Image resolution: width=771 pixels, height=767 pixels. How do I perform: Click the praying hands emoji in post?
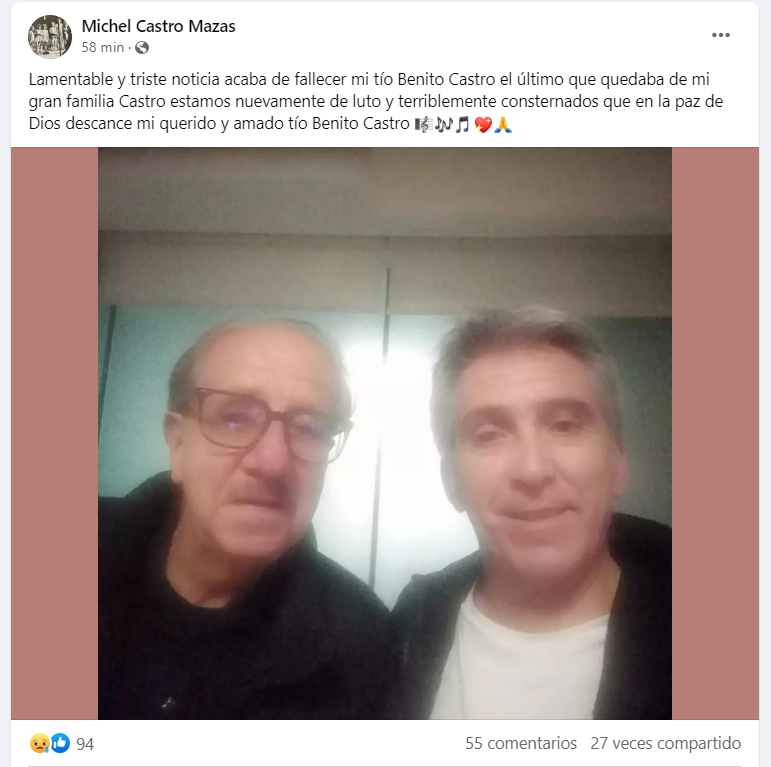point(503,124)
